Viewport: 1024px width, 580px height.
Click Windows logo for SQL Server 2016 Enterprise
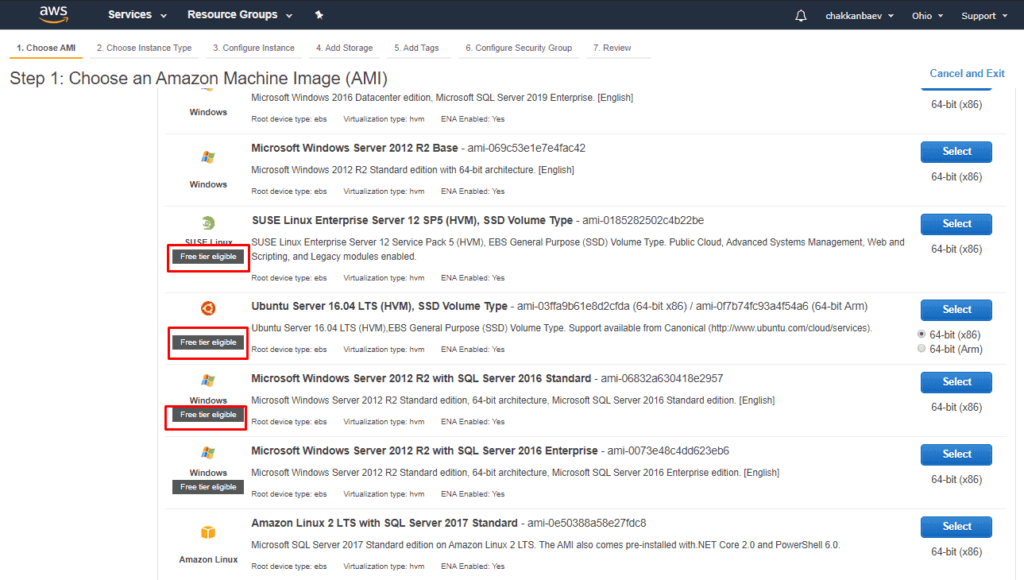click(208, 453)
